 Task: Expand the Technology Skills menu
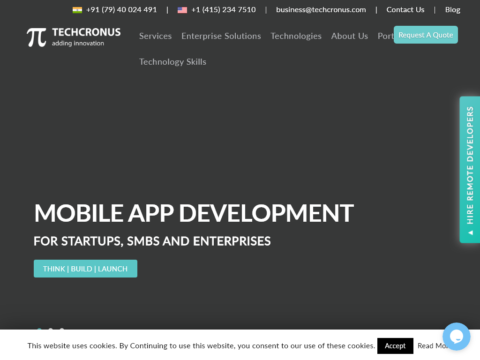point(173,62)
